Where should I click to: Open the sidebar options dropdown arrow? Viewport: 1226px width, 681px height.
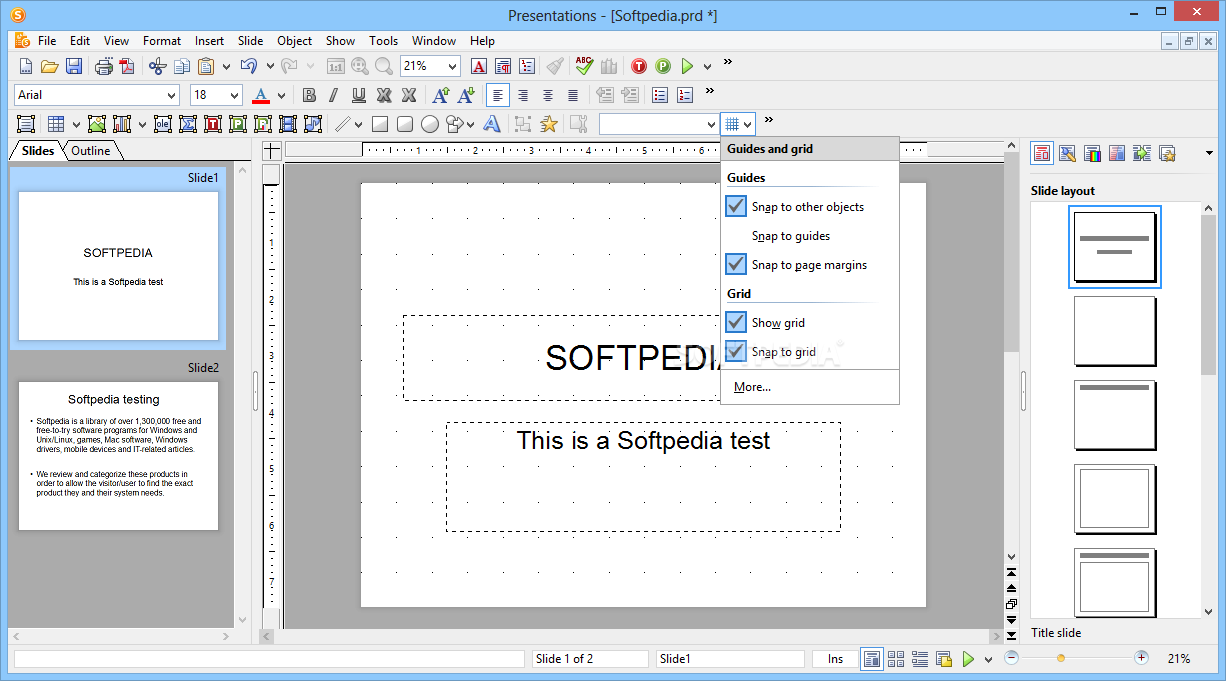point(1209,153)
